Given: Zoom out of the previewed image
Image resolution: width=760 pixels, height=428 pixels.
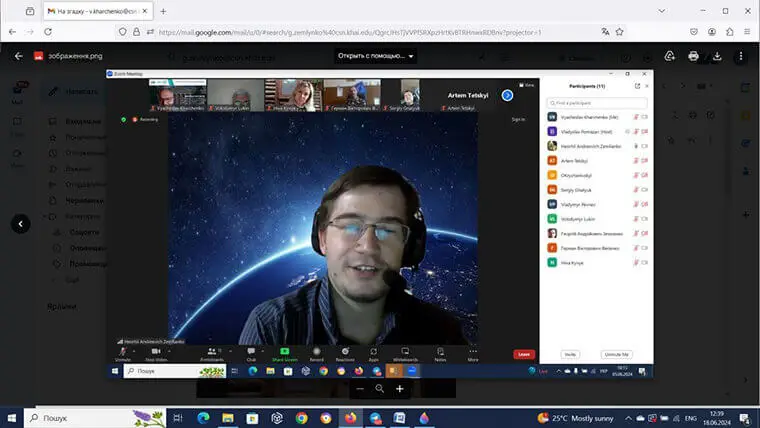Looking at the screenshot, I should [x=360, y=388].
